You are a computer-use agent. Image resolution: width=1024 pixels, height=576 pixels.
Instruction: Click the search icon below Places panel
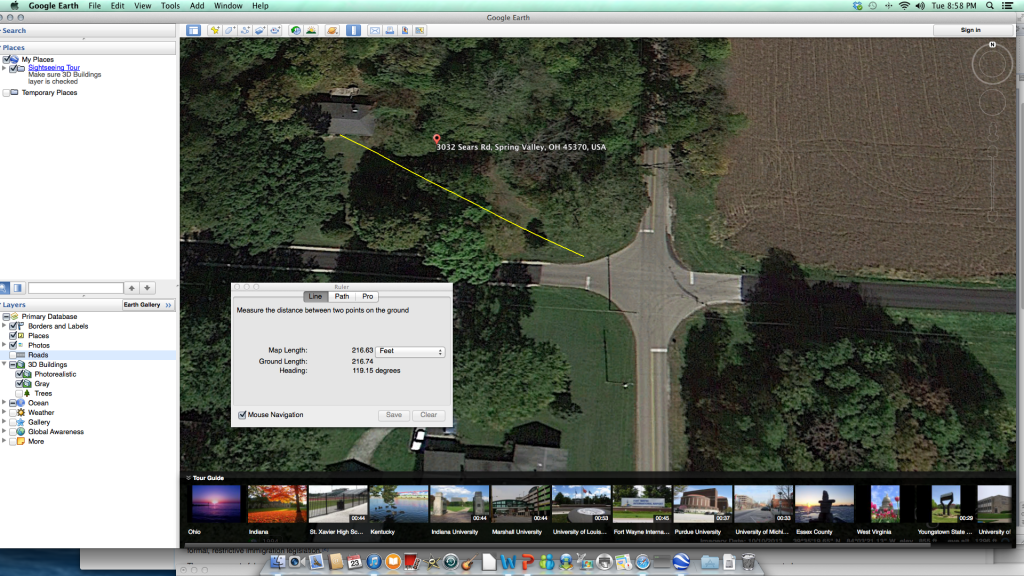(4, 288)
